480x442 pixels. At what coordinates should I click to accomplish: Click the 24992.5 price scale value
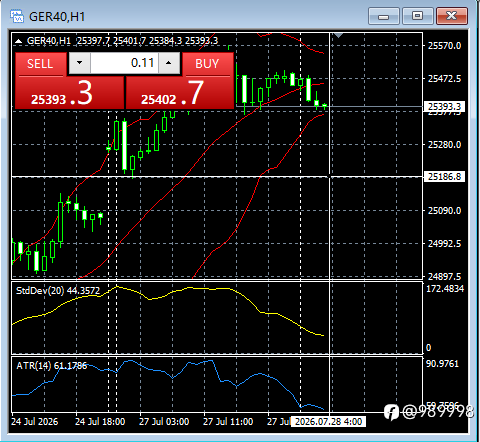(444, 244)
